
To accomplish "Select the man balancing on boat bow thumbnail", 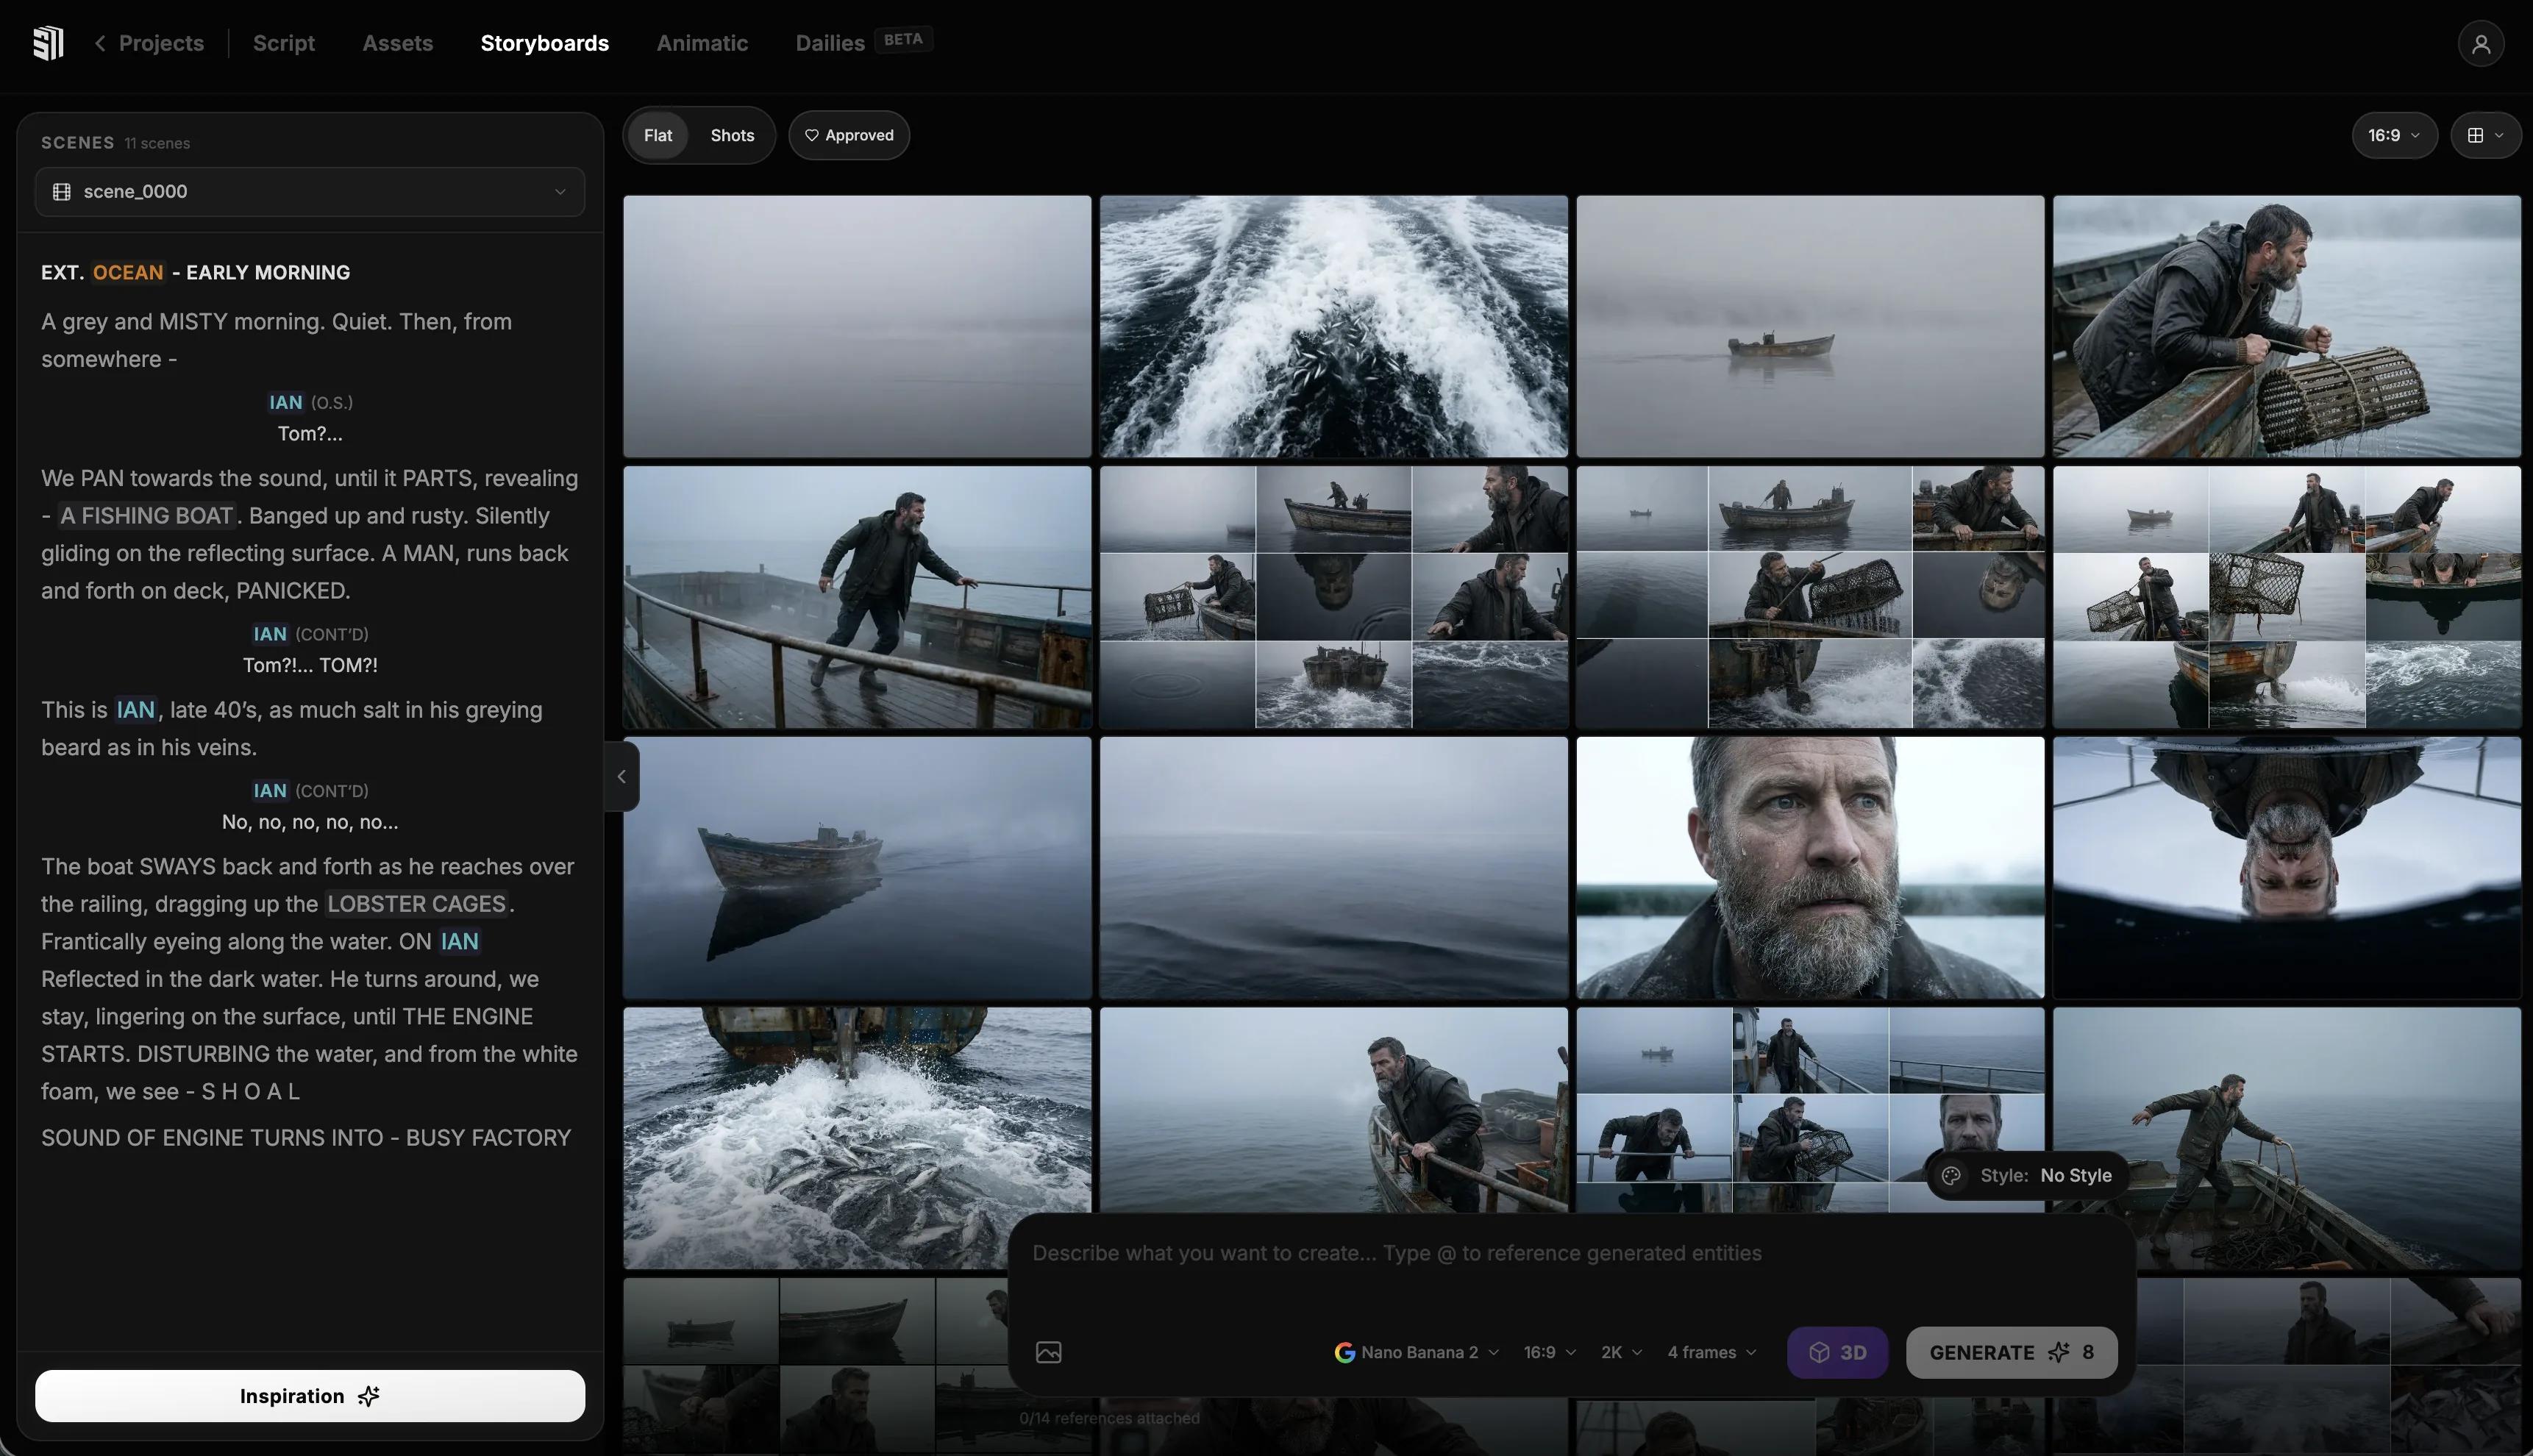I will (x=2330, y=1138).
